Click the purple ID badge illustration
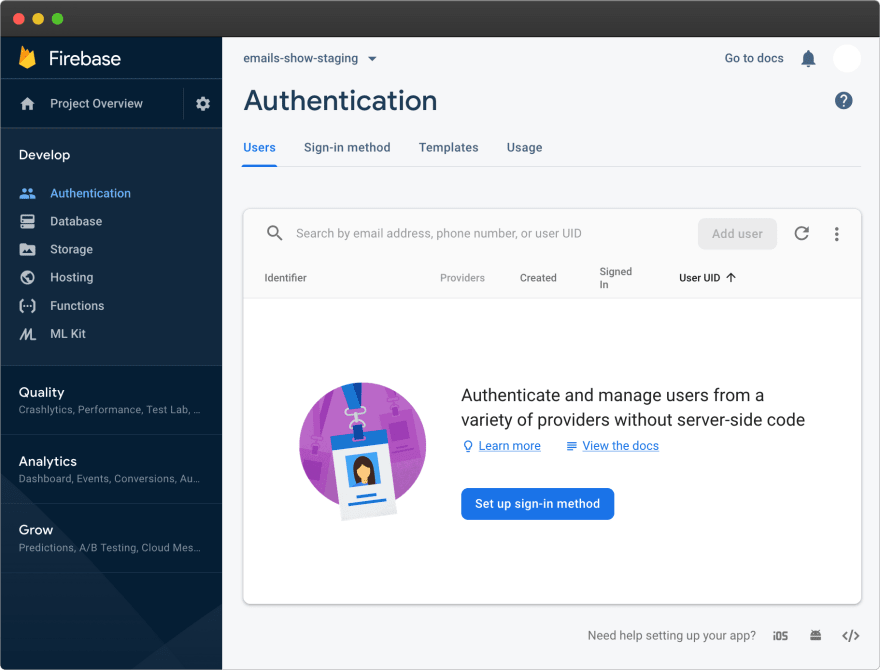This screenshot has width=880, height=670. click(x=363, y=451)
